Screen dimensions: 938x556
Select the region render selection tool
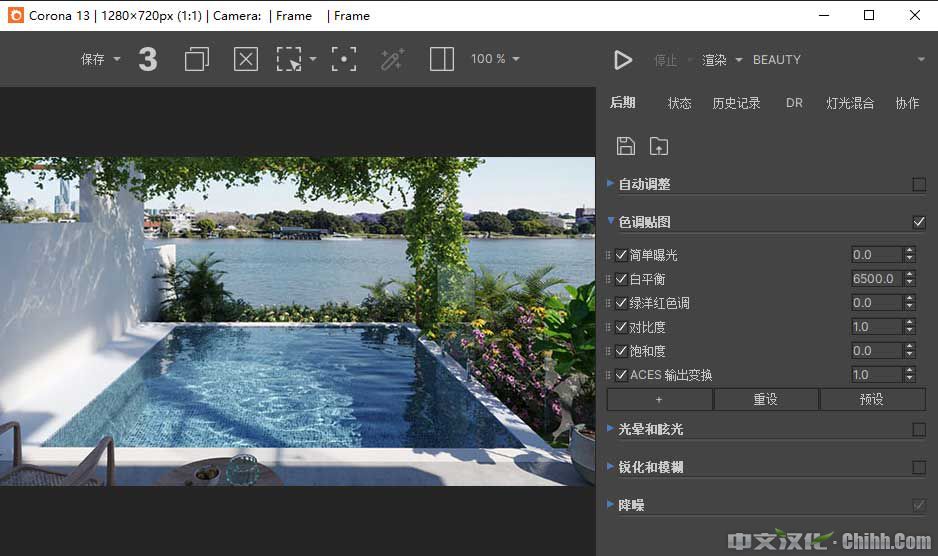290,60
